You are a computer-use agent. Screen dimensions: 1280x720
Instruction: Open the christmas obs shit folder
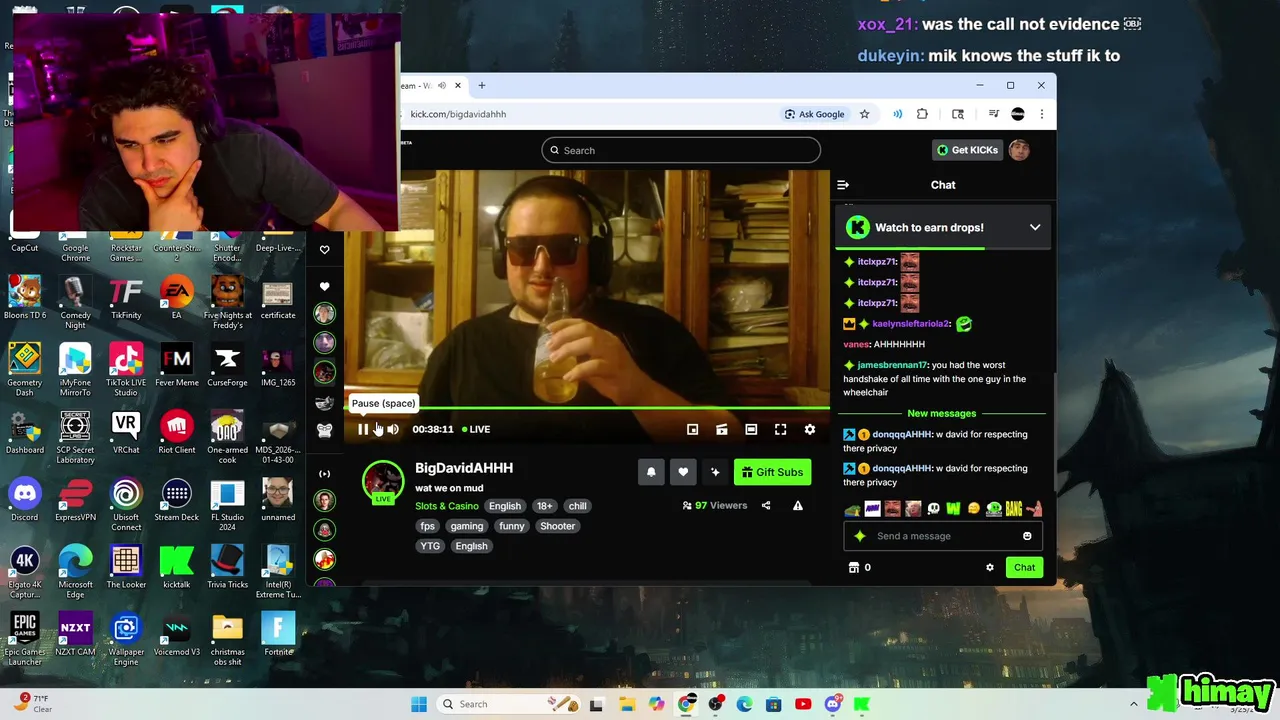(x=227, y=639)
